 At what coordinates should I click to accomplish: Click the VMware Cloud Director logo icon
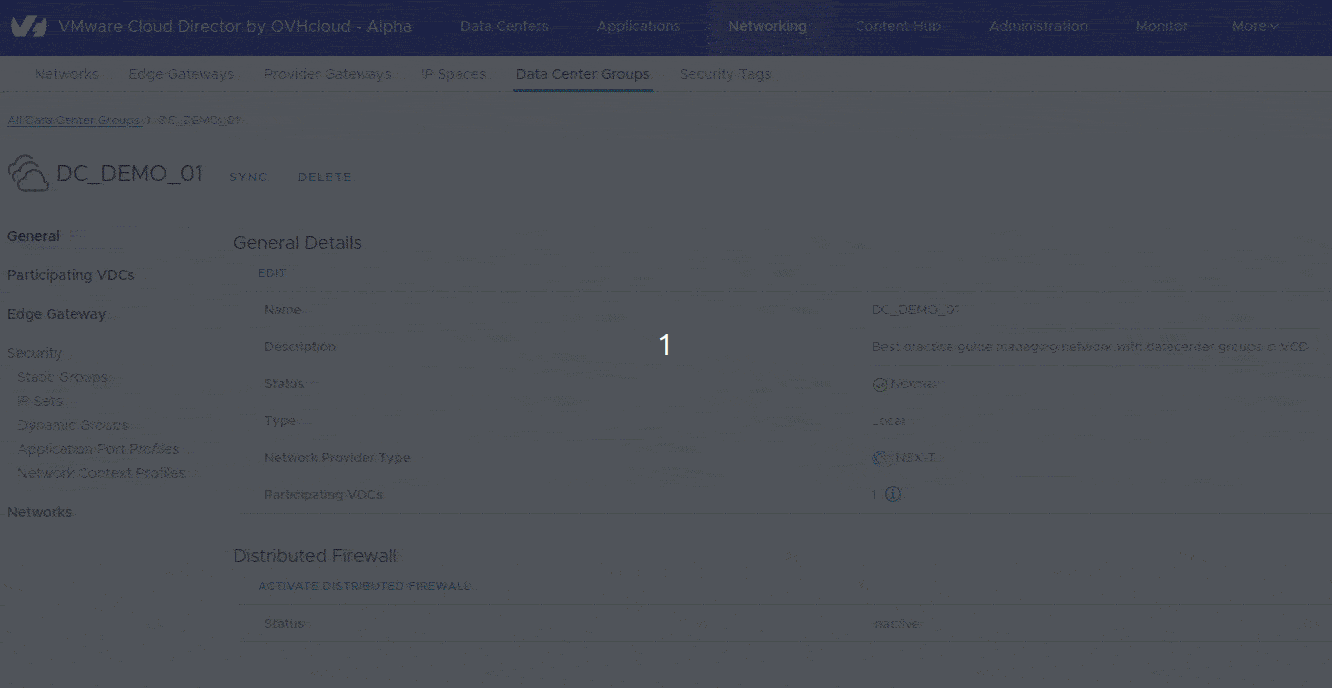[x=28, y=27]
